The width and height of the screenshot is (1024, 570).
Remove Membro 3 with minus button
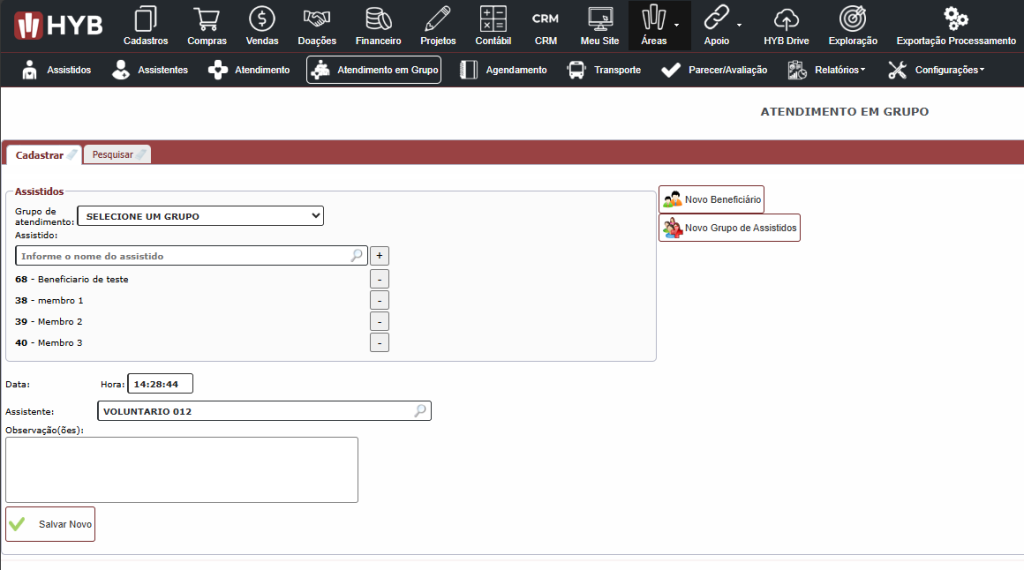tap(380, 343)
